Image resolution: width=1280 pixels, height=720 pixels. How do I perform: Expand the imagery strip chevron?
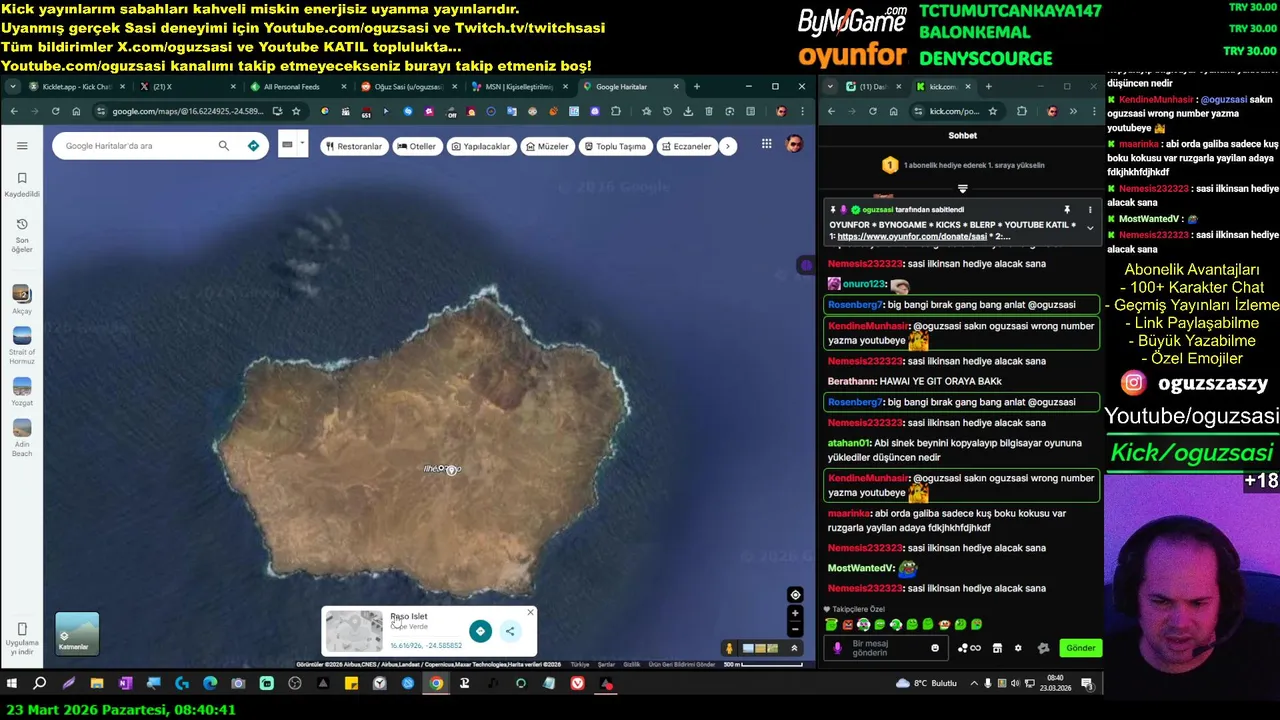pyautogui.click(x=794, y=648)
